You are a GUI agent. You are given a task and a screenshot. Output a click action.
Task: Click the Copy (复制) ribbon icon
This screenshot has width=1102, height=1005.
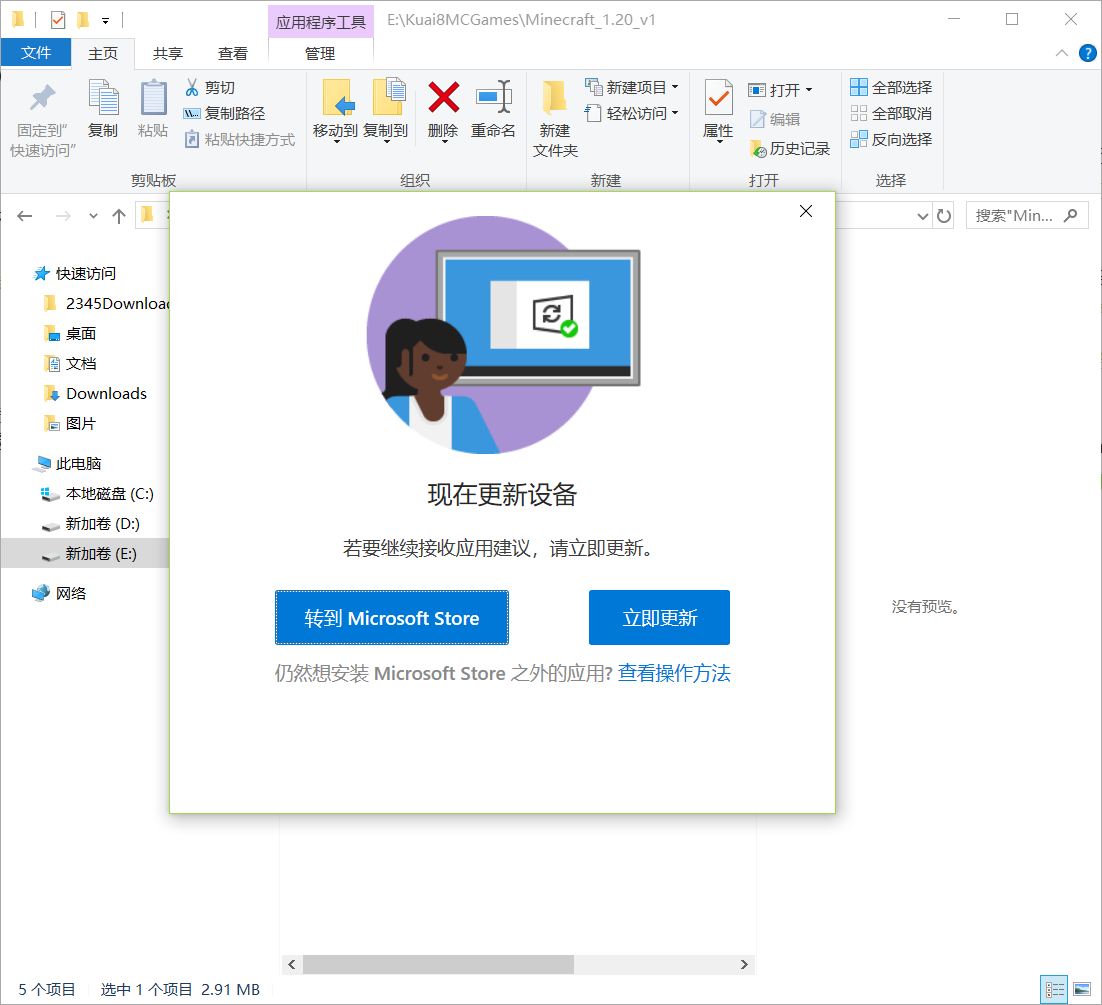tap(103, 97)
